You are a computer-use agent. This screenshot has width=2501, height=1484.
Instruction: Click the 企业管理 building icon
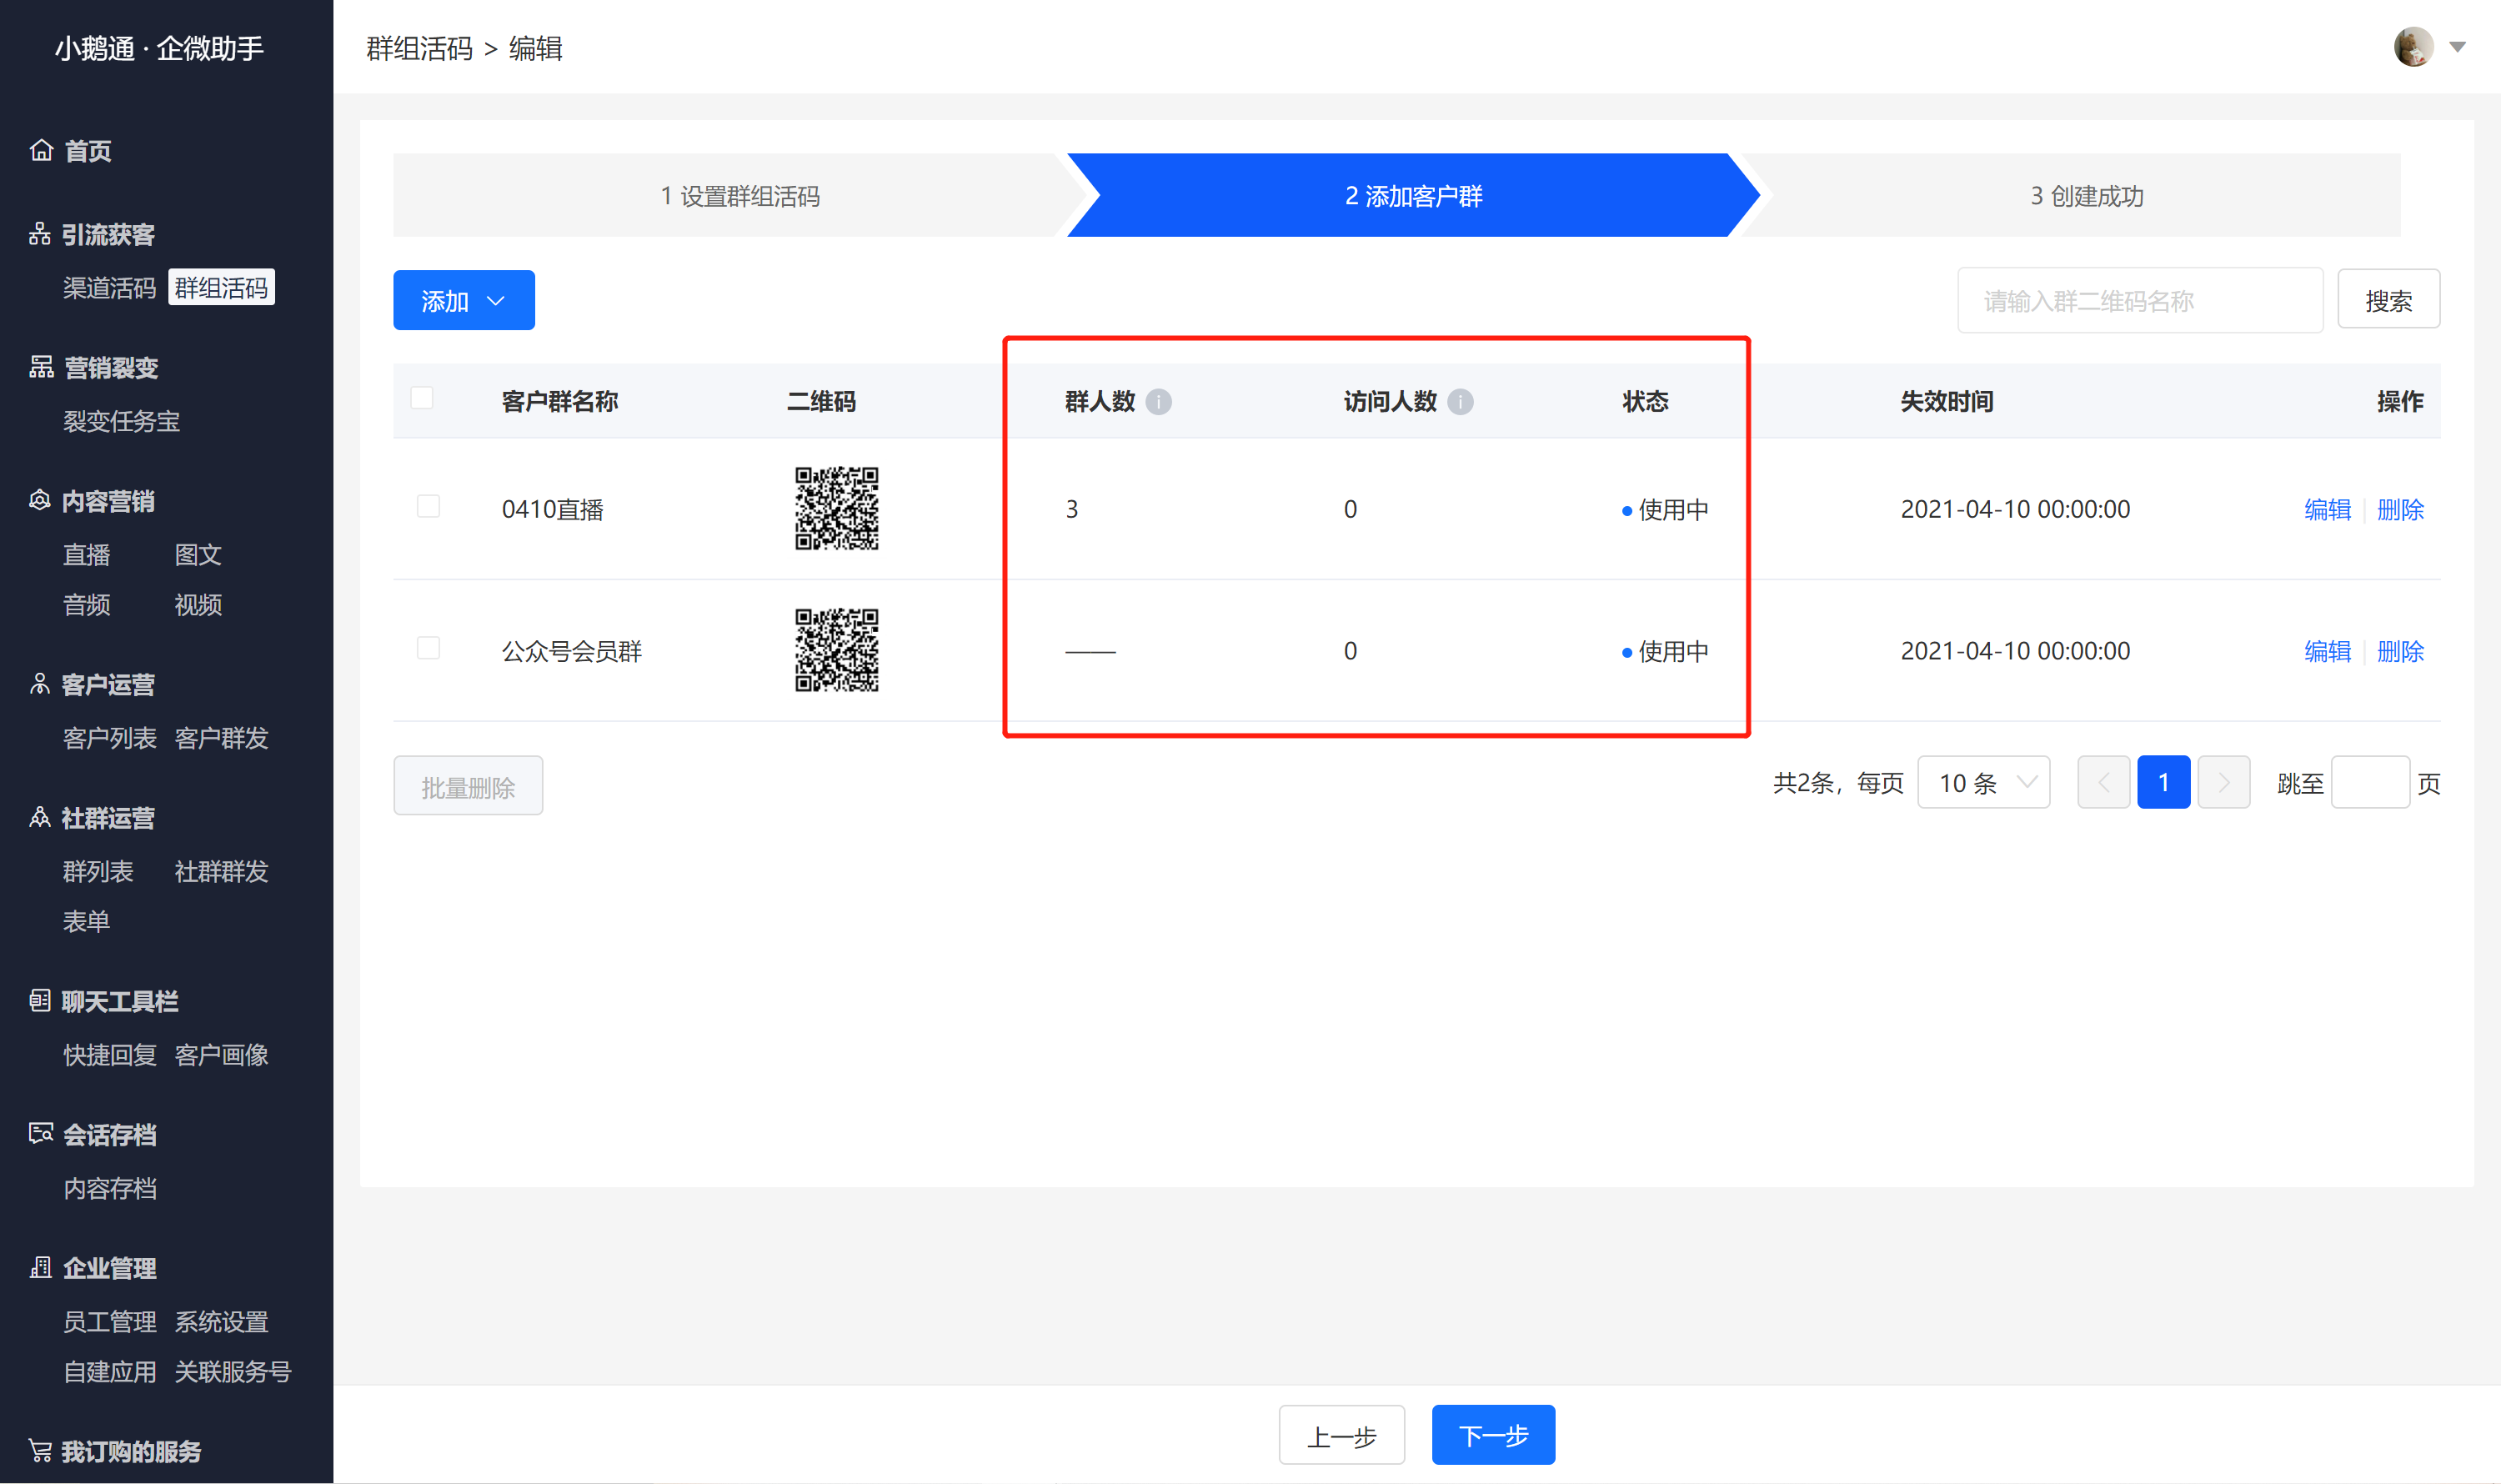[x=41, y=1267]
